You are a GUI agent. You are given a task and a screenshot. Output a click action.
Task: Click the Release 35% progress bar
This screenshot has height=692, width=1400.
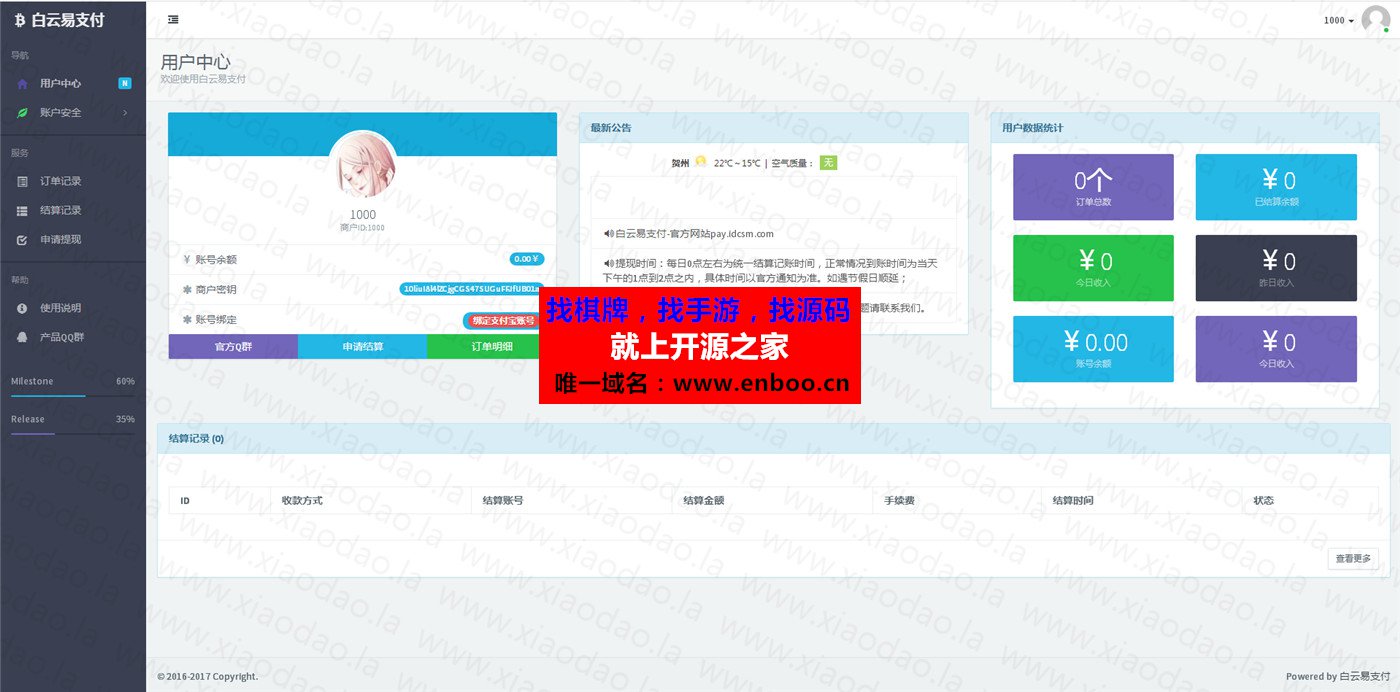73,434
